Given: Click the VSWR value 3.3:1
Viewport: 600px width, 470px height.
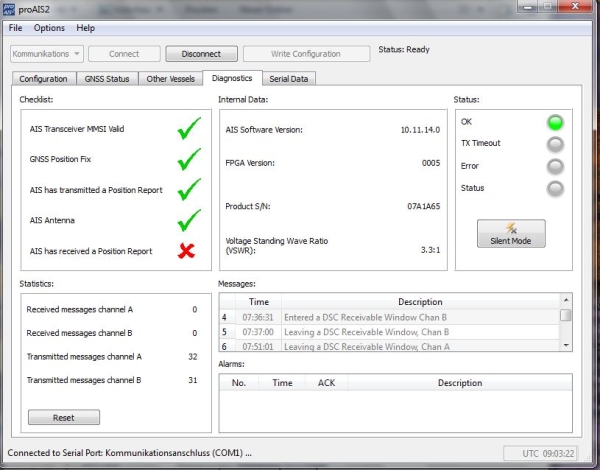Looking at the screenshot, I should (x=430, y=250).
